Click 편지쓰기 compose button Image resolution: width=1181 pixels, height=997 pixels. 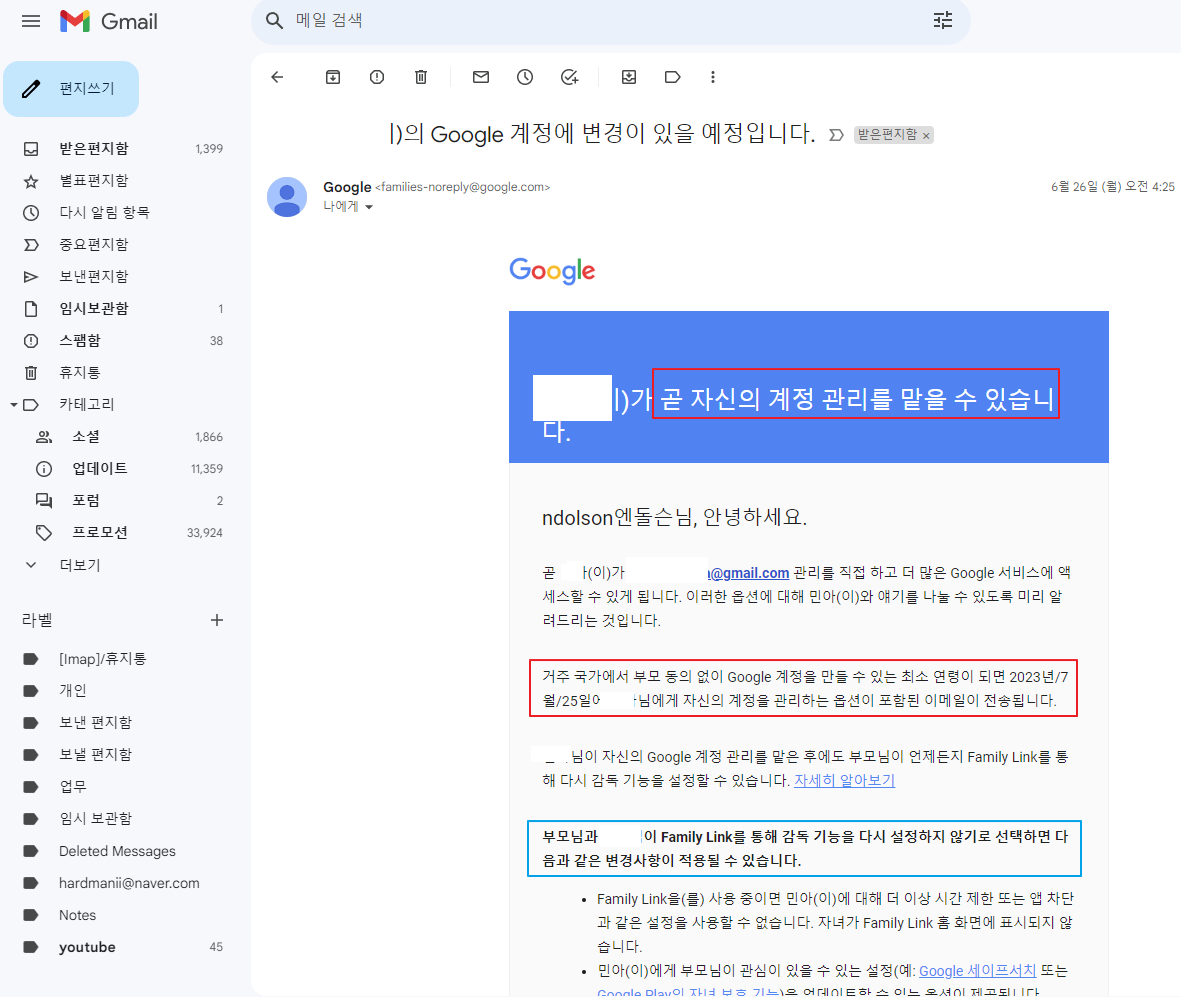(72, 89)
